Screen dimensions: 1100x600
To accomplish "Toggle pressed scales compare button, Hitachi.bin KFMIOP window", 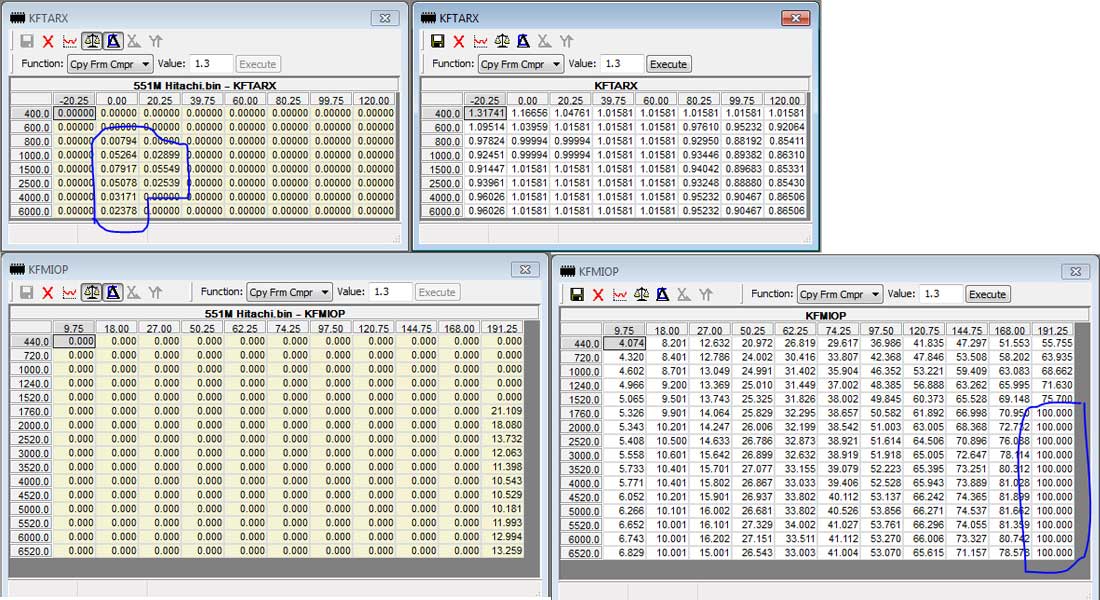I will pyautogui.click(x=92, y=292).
